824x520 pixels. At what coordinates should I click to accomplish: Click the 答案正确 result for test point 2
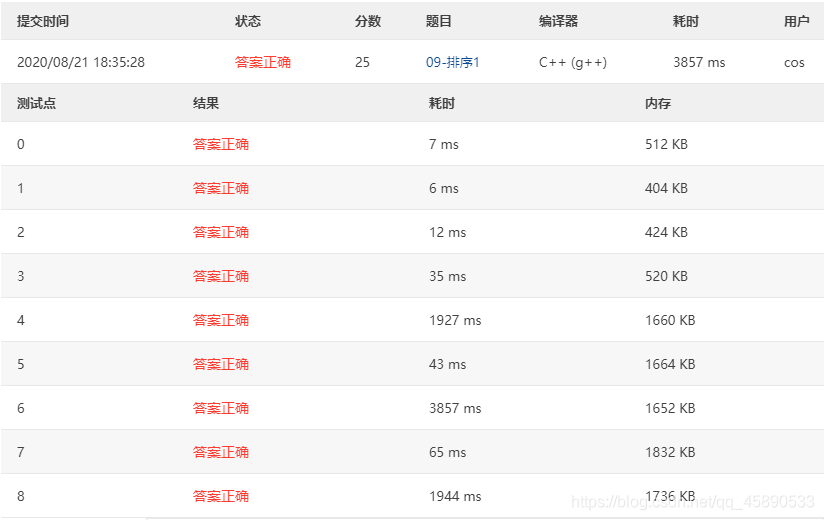point(221,233)
